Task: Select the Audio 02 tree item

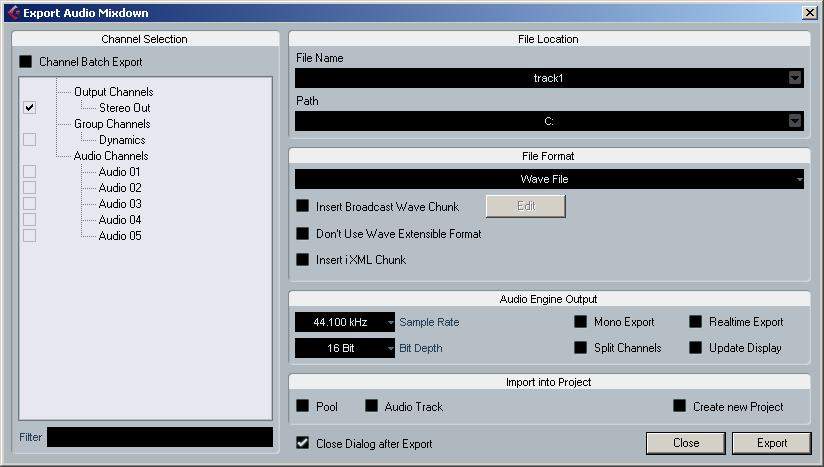Action: tap(120, 188)
